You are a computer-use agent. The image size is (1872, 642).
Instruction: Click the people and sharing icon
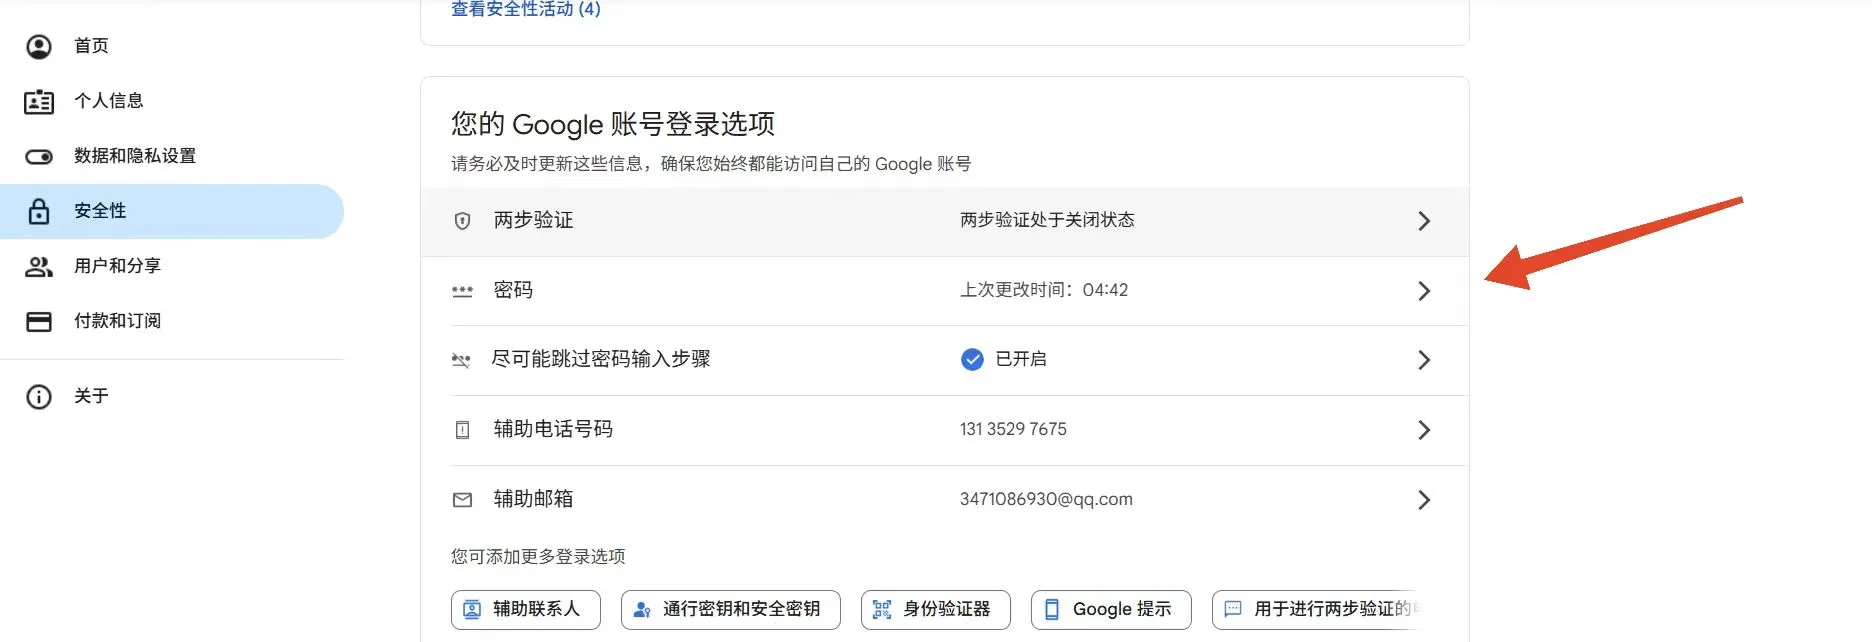(39, 266)
